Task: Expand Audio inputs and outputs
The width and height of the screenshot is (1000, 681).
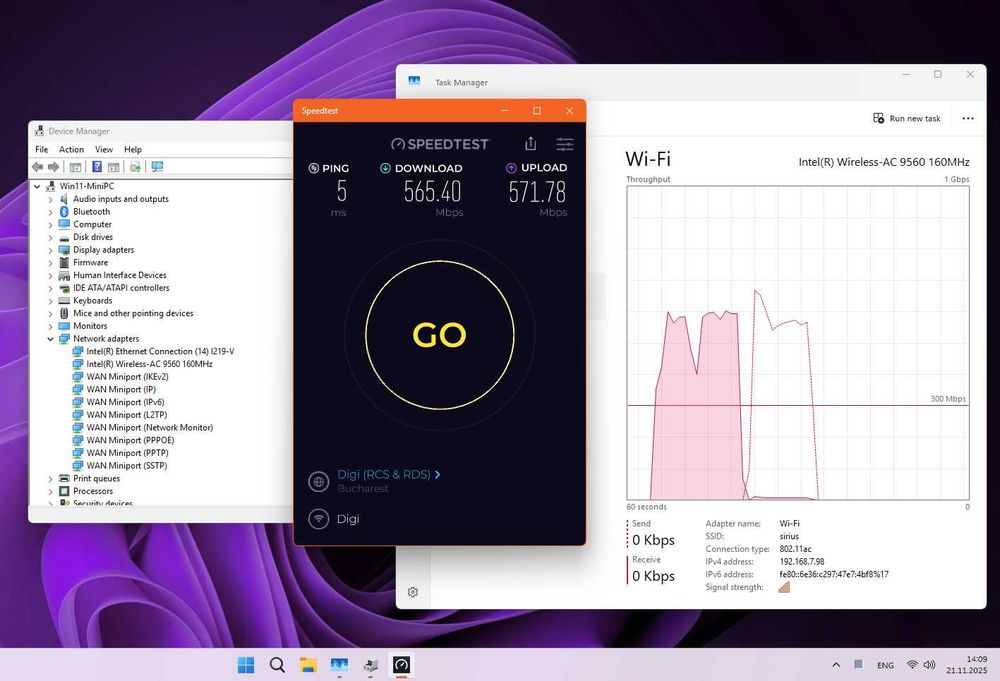Action: [50, 199]
